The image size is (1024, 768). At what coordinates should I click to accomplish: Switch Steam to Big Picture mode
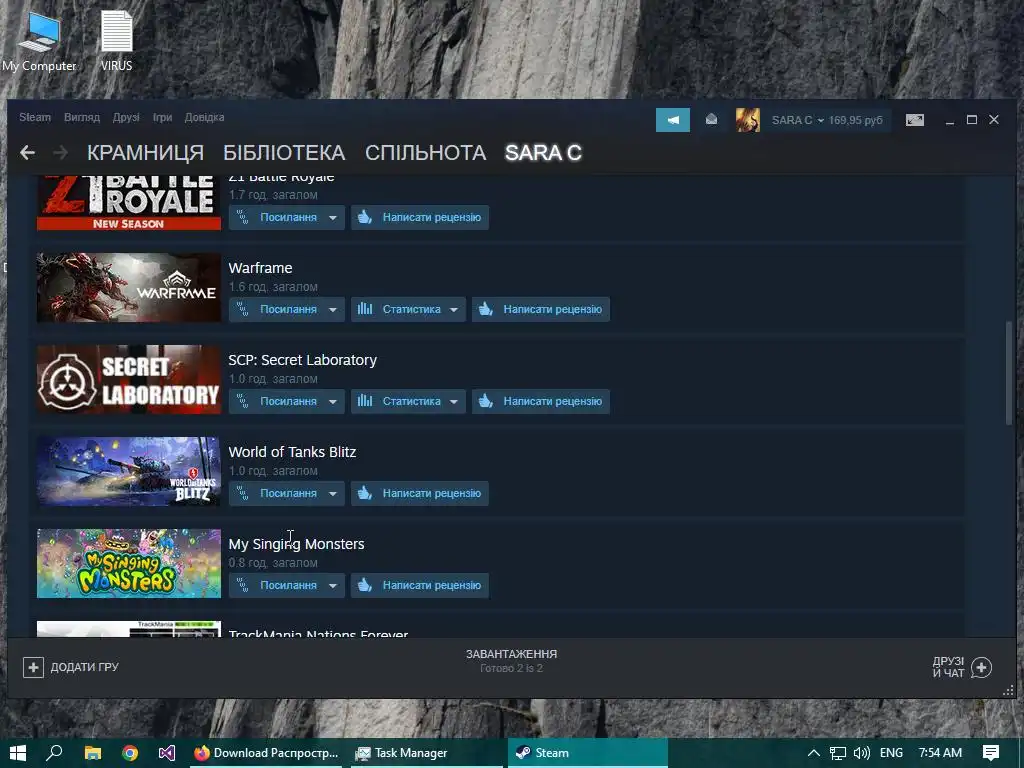(x=914, y=120)
